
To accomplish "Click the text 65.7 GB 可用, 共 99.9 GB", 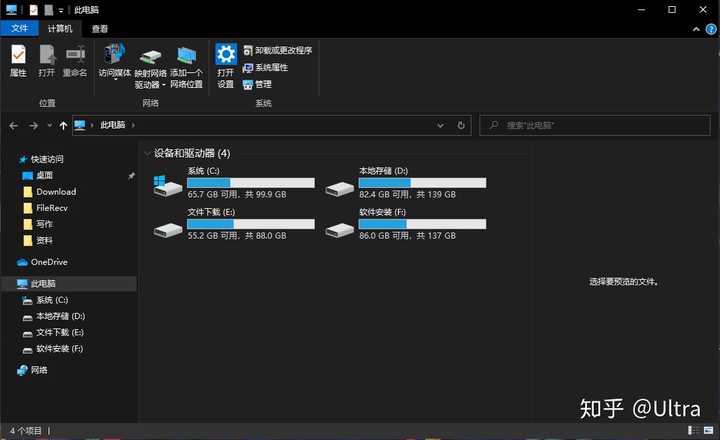I will point(237,194).
